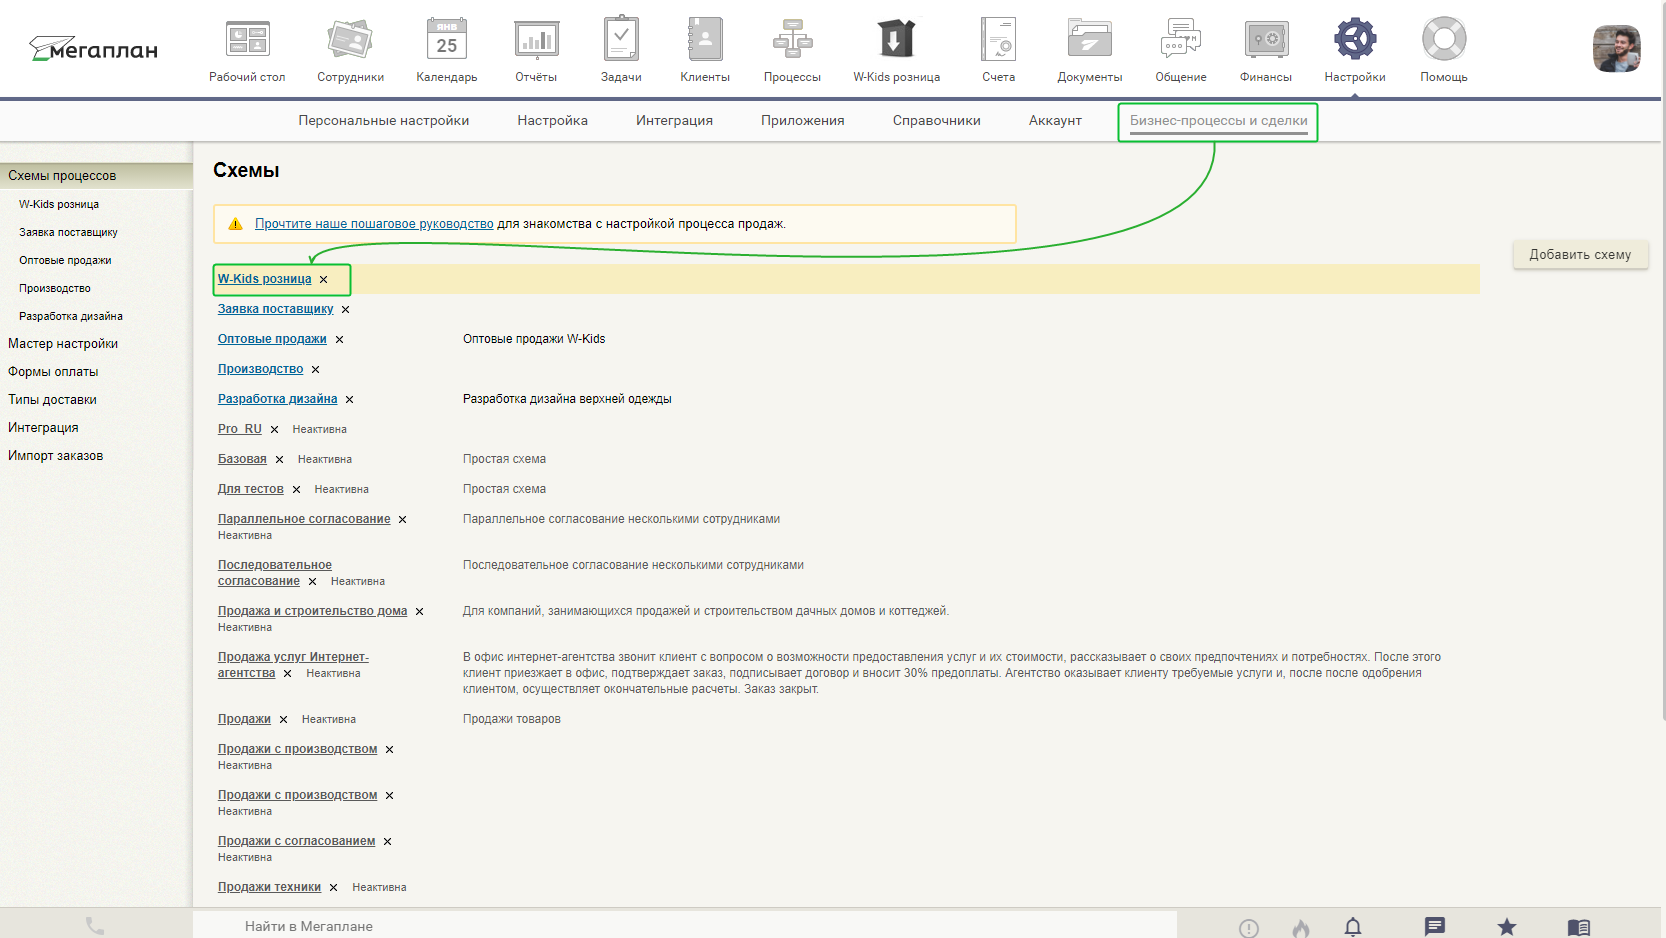Screen dimensions: 1666x938
Task: Open Импорт заказов in left sidebar
Action: pos(55,456)
